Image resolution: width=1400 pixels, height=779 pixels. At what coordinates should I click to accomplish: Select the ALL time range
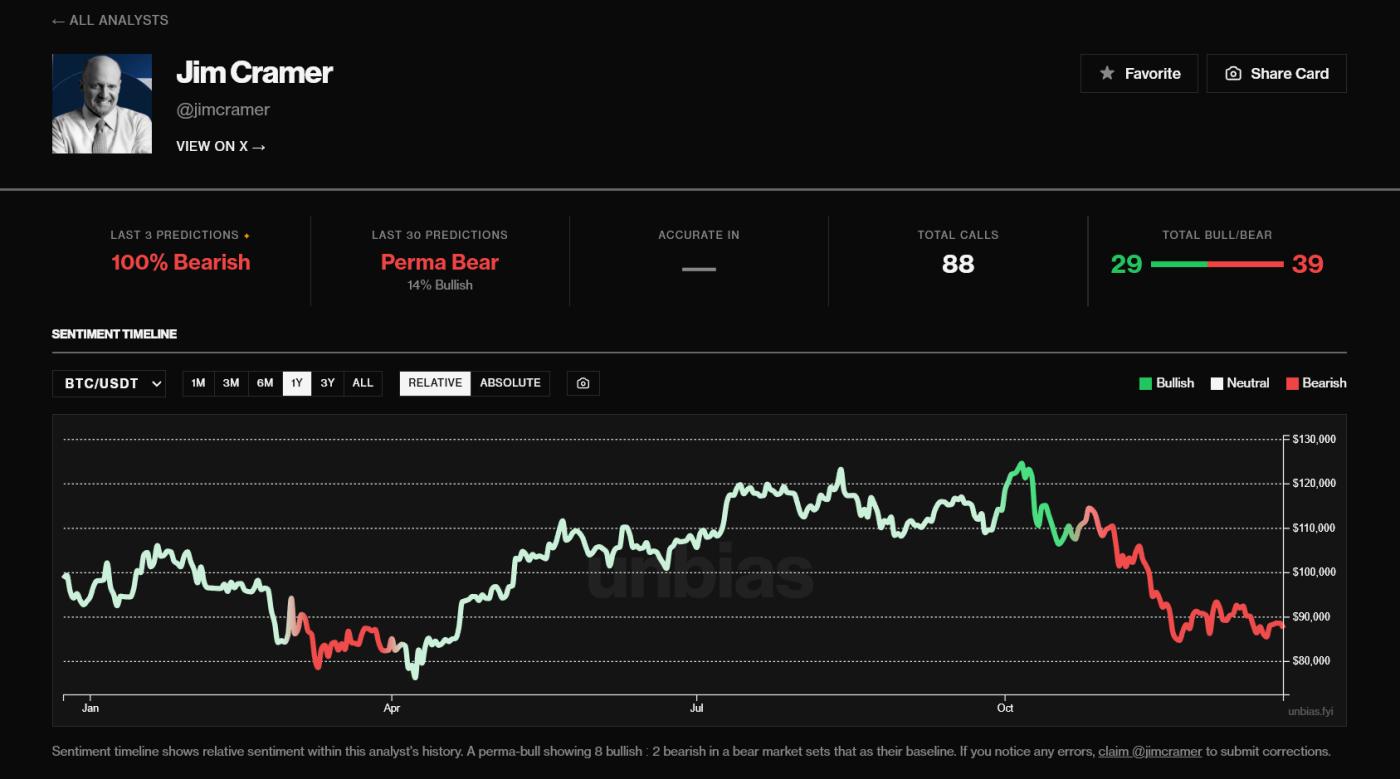point(363,383)
